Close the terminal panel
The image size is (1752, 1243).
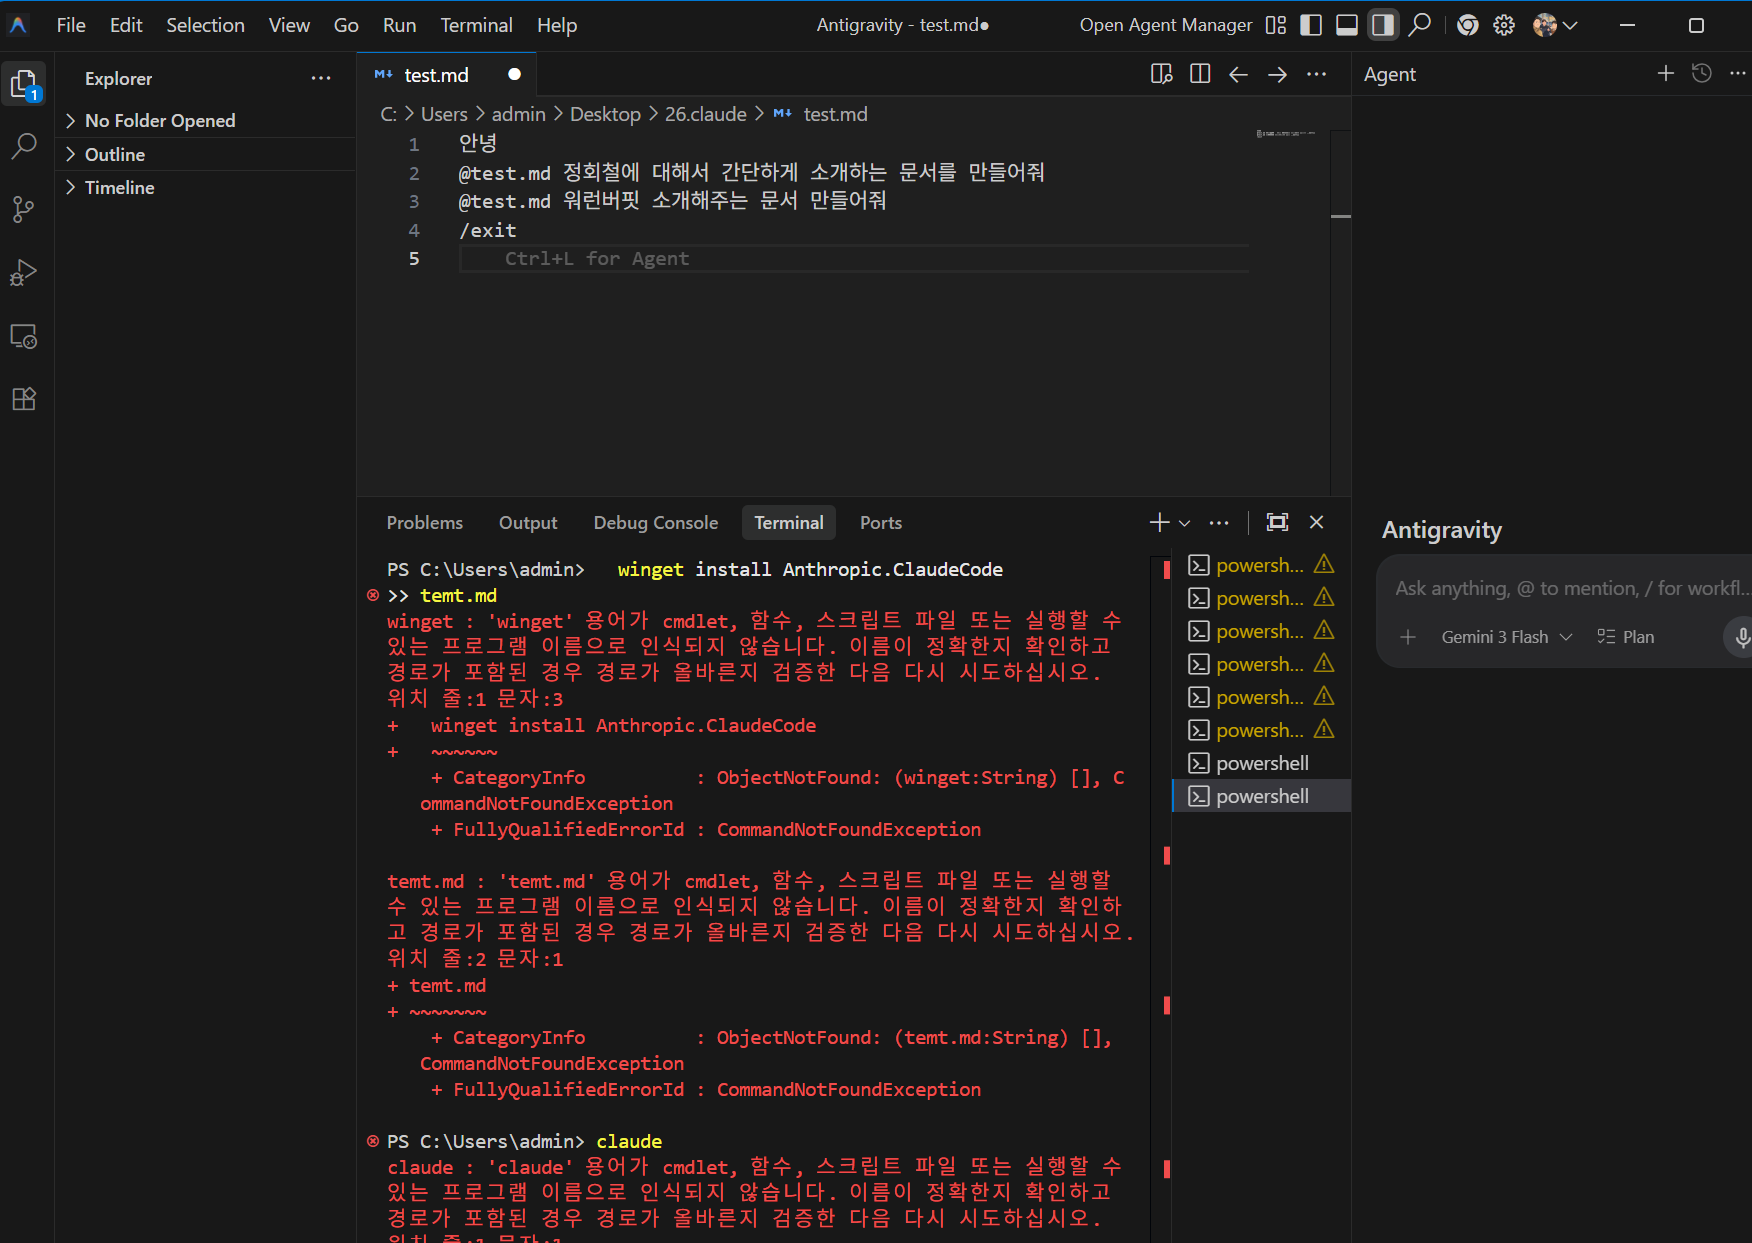coord(1316,522)
